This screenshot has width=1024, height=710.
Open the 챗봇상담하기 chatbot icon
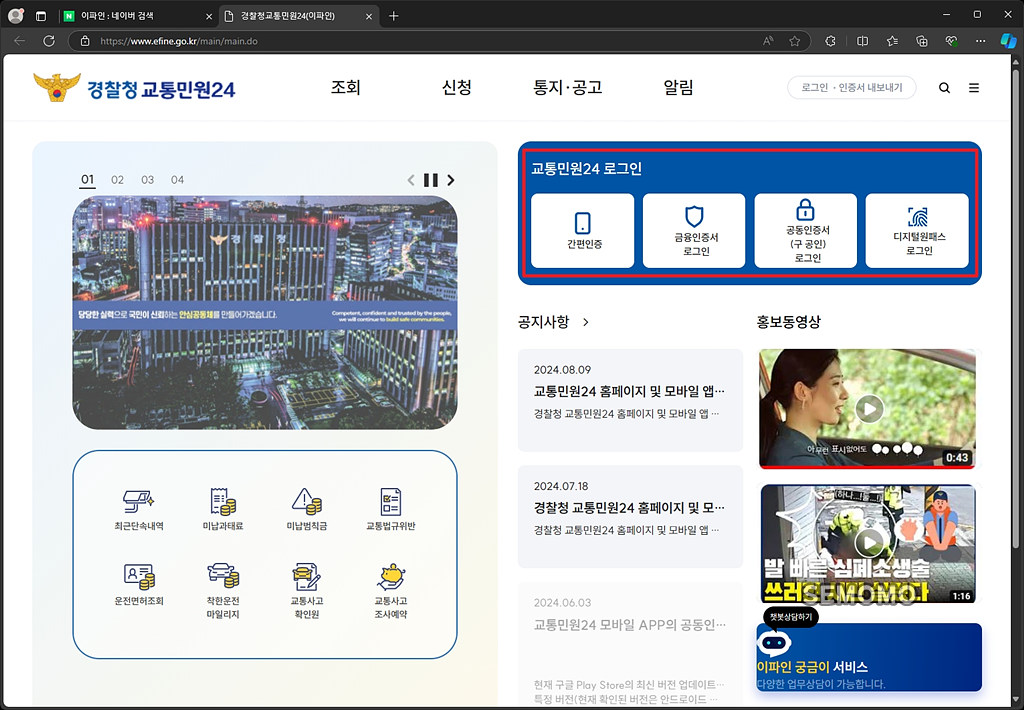click(775, 643)
